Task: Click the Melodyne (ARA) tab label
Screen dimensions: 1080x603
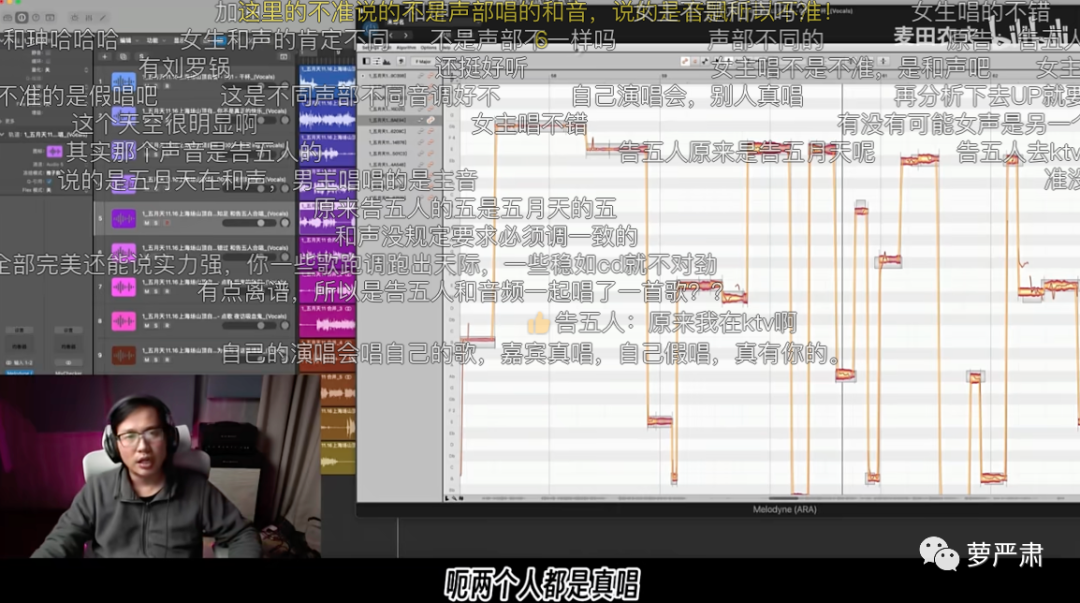Action: click(785, 510)
